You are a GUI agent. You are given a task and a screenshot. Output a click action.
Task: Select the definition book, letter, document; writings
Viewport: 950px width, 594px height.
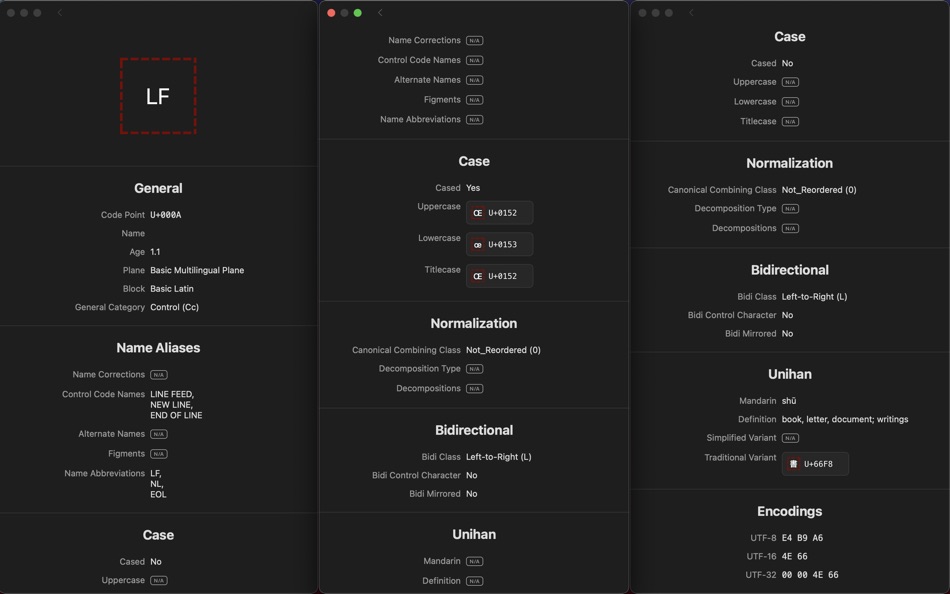845,419
